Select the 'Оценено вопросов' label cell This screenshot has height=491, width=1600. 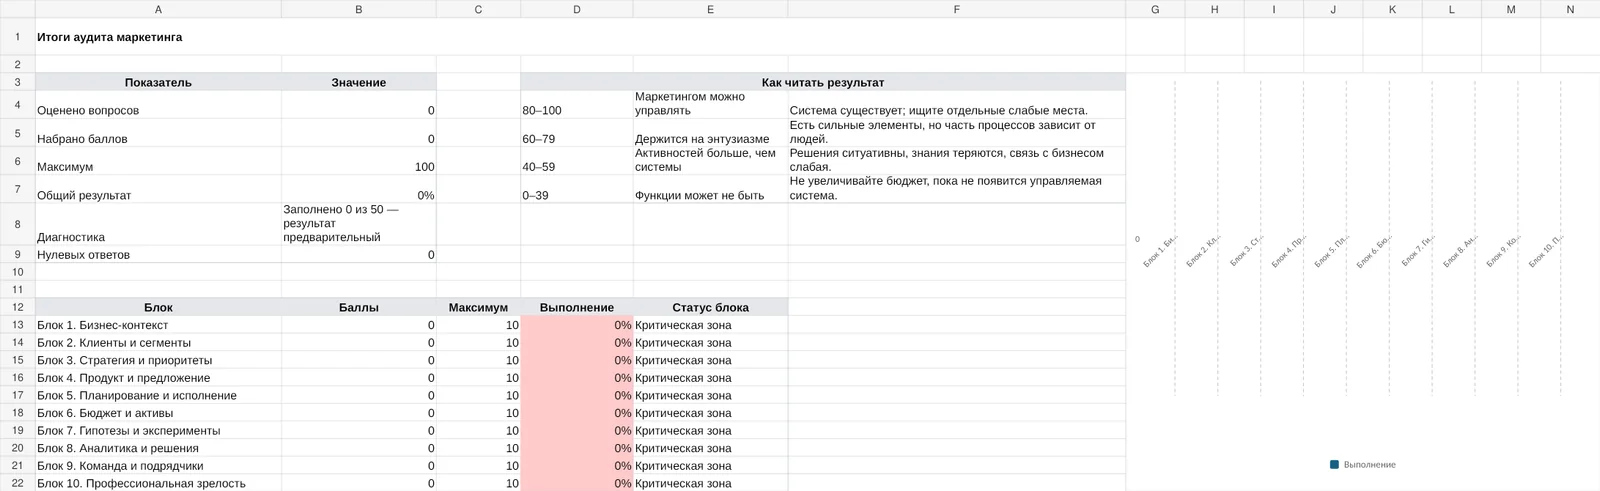pyautogui.click(x=158, y=105)
